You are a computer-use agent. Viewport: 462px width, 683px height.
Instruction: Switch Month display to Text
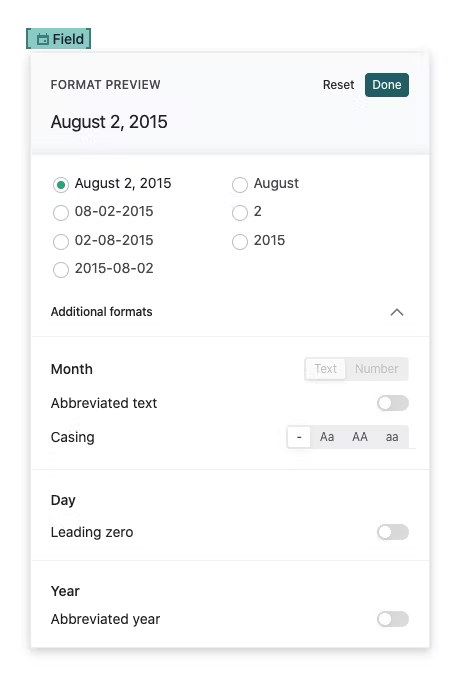tap(325, 369)
